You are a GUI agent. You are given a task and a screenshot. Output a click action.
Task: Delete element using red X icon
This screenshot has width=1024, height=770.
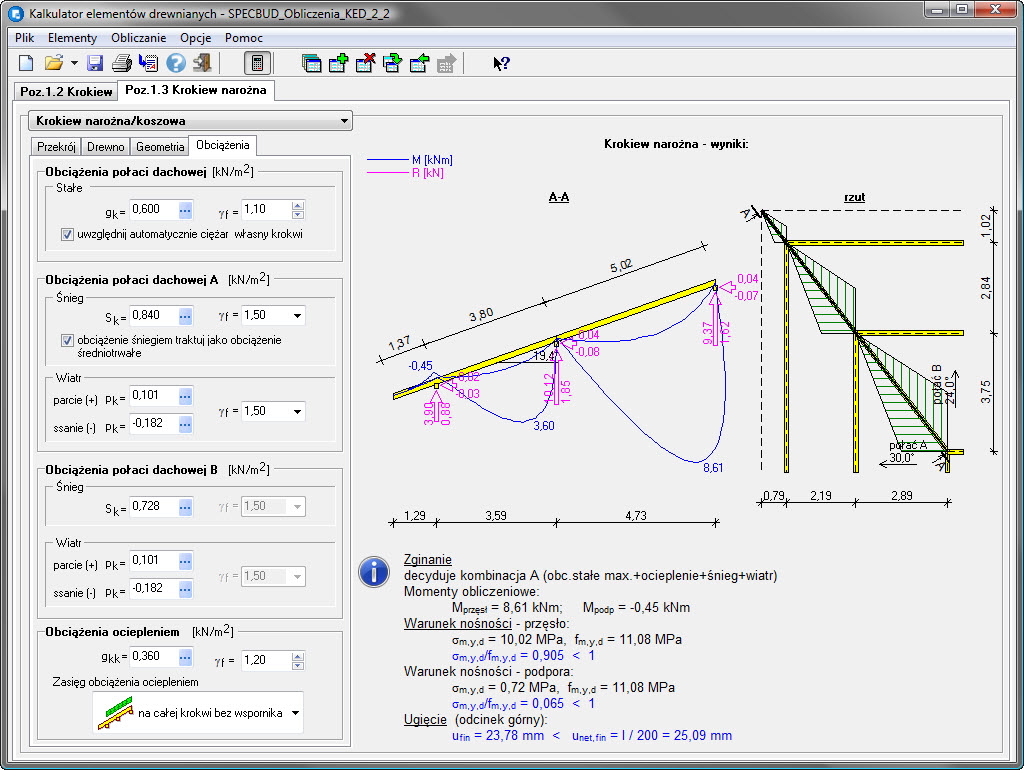(365, 63)
